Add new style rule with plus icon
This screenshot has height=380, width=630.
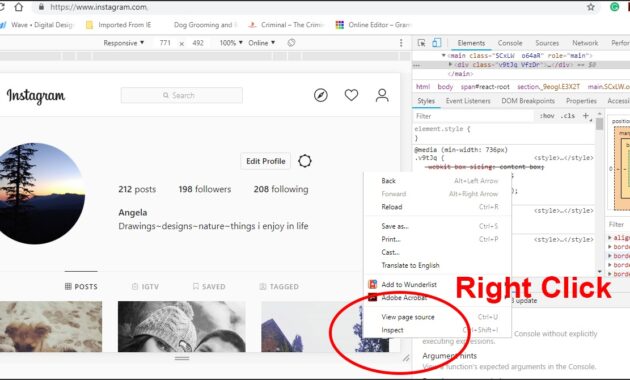tap(586, 116)
